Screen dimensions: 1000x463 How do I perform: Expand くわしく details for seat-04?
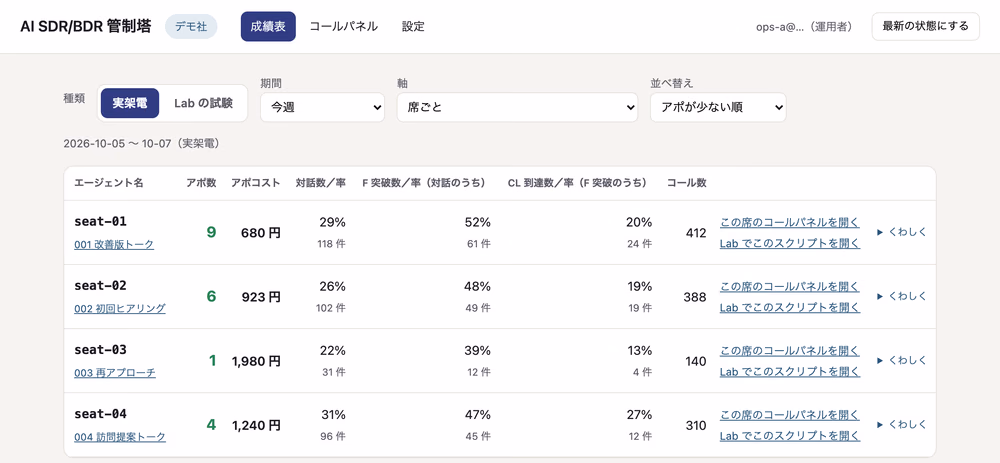point(902,425)
